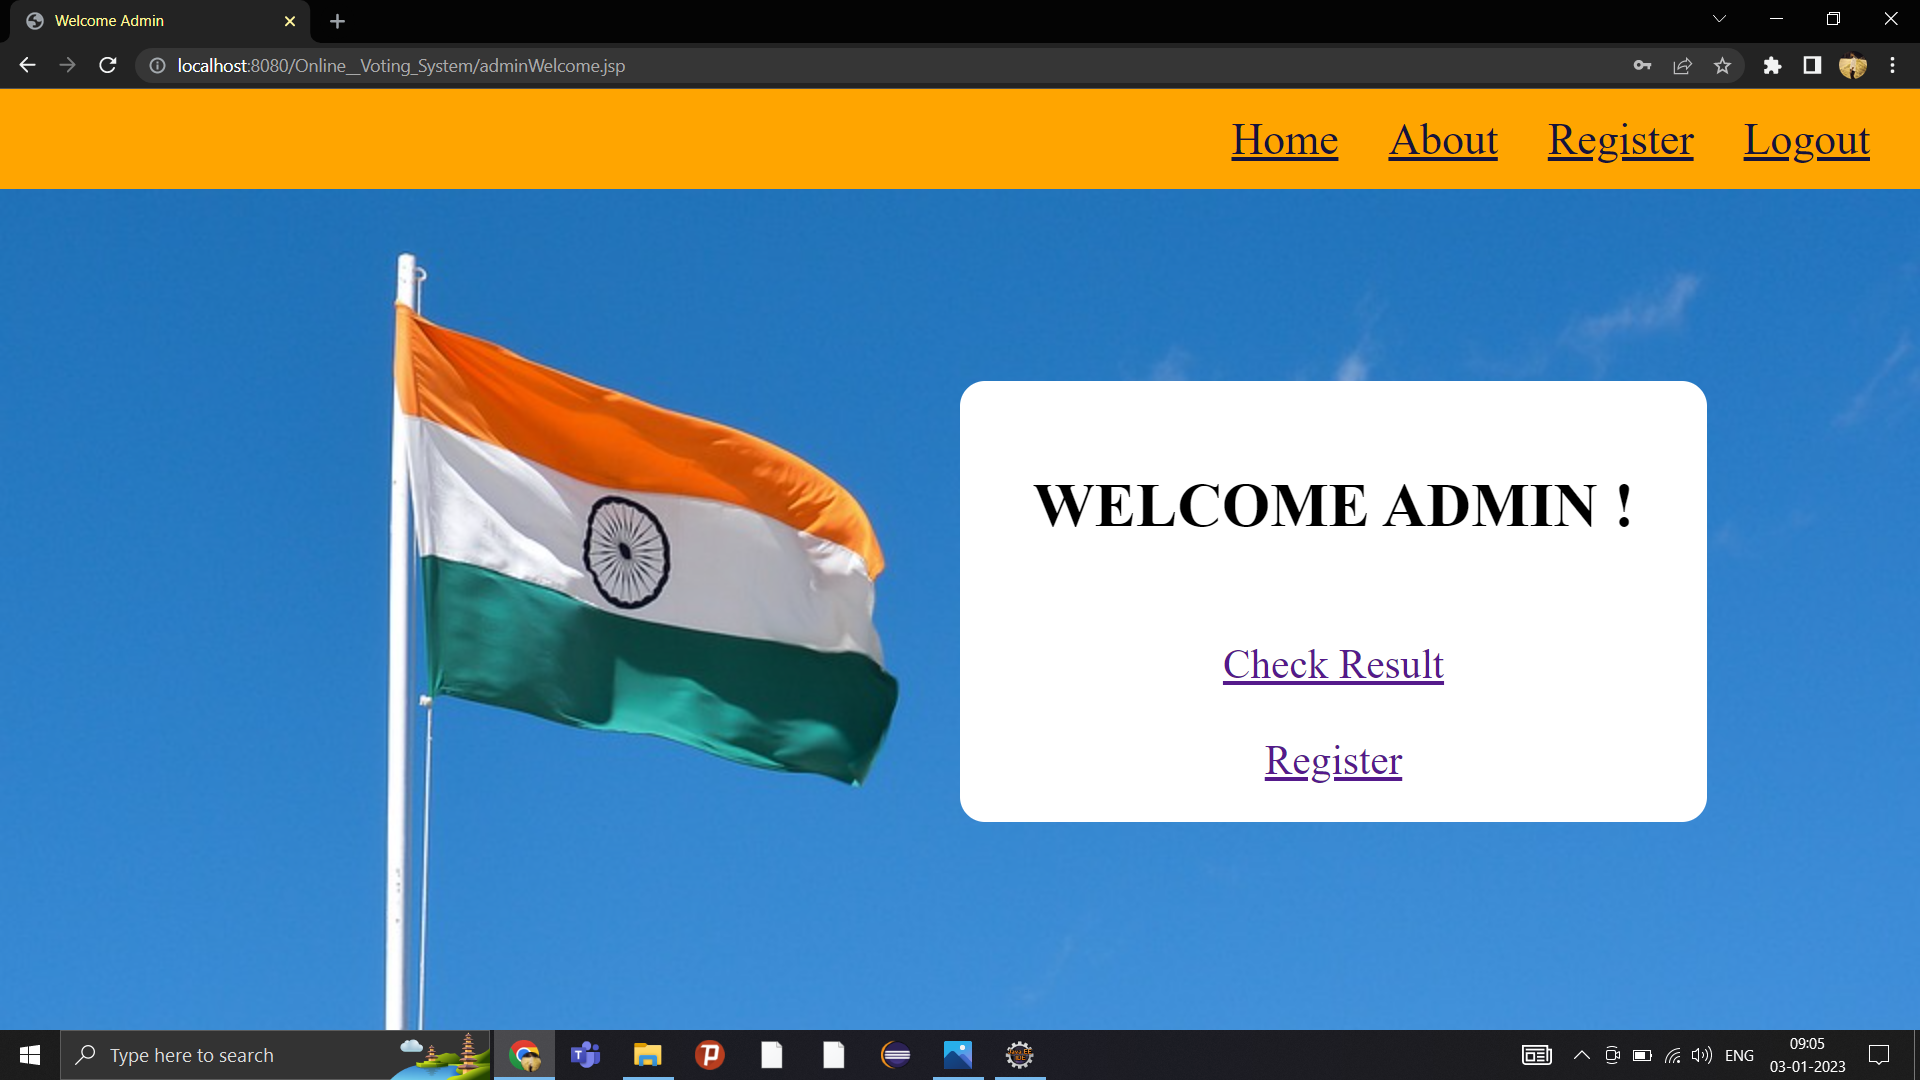Open a new browser tab
Viewport: 1920px width, 1080px height.
(x=337, y=21)
